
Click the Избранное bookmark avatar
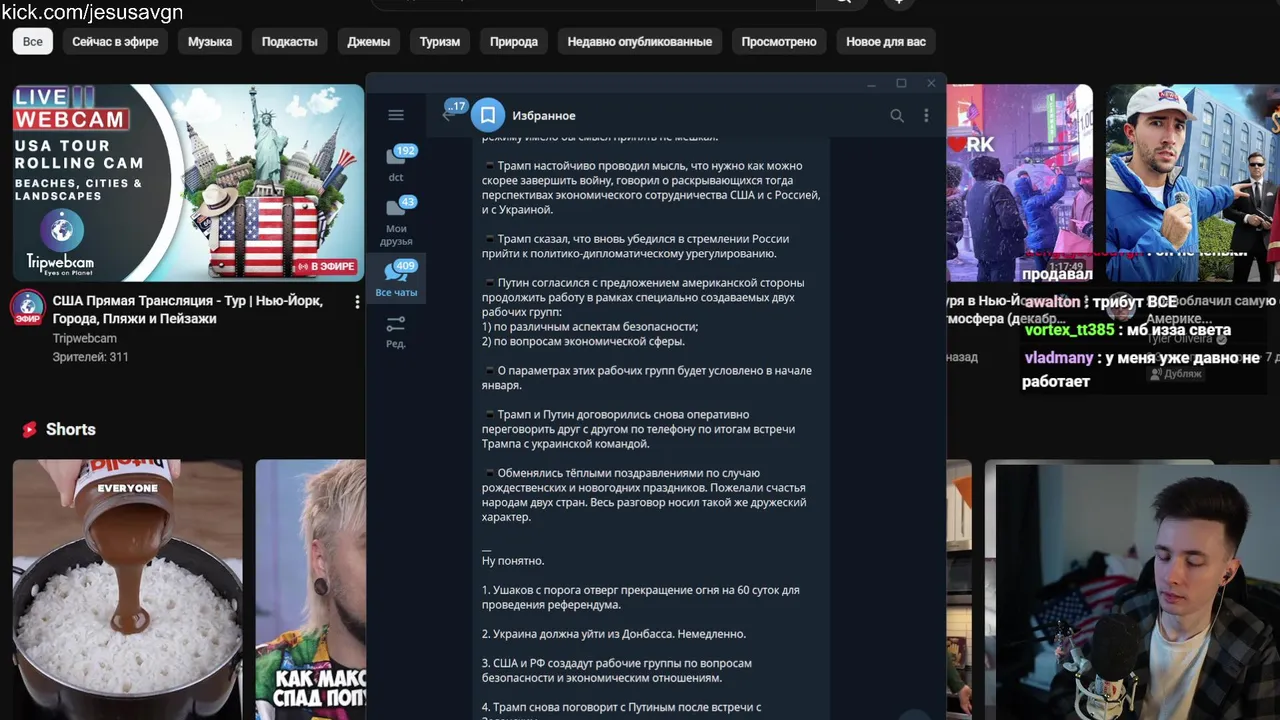(488, 115)
